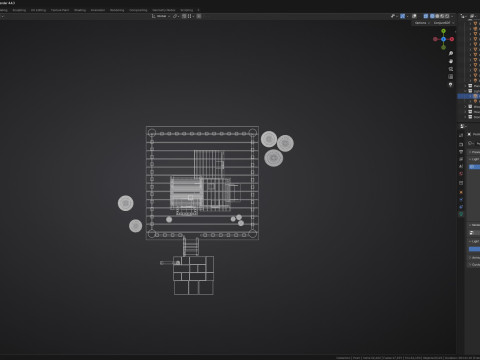Click the red X axis on navigation gizmo

pos(452,39)
